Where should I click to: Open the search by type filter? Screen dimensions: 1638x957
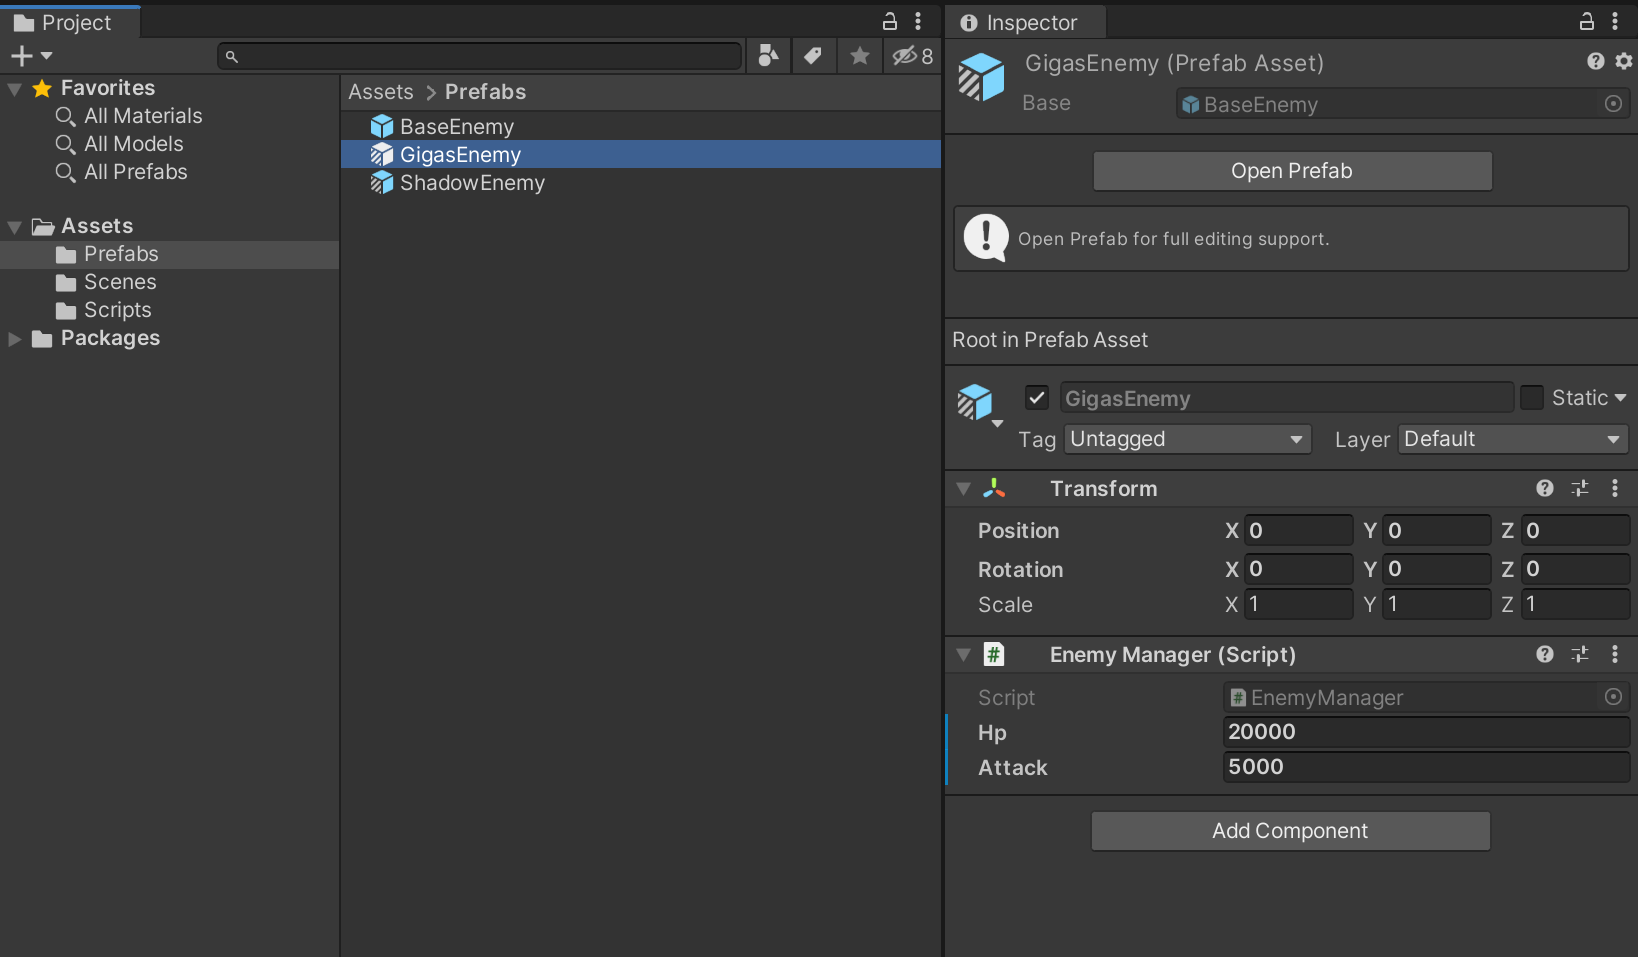(x=767, y=56)
